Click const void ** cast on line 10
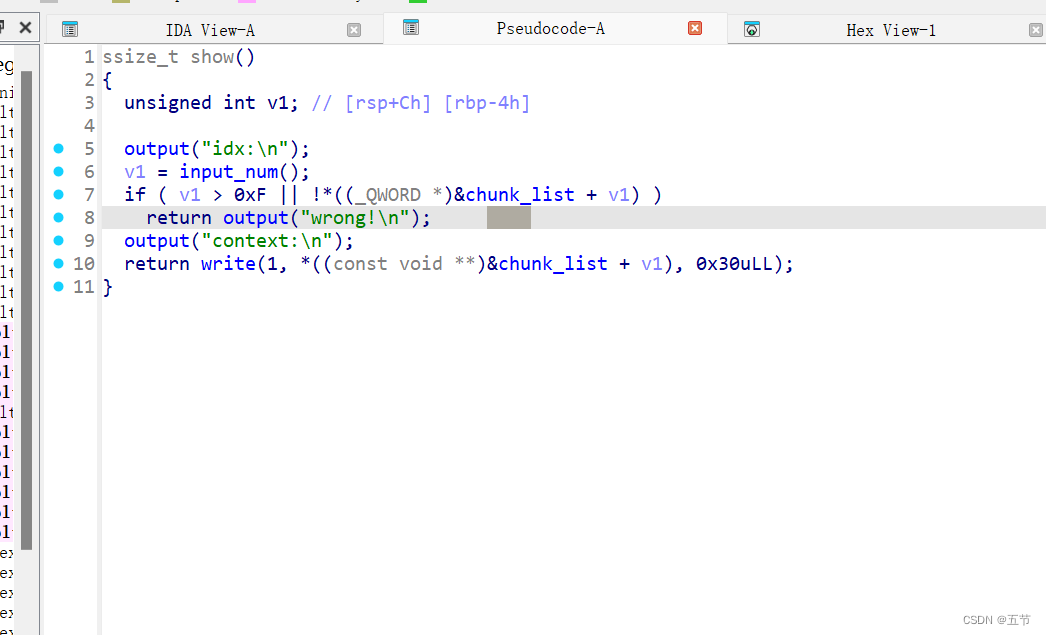Image resolution: width=1046 pixels, height=635 pixels. [x=404, y=264]
